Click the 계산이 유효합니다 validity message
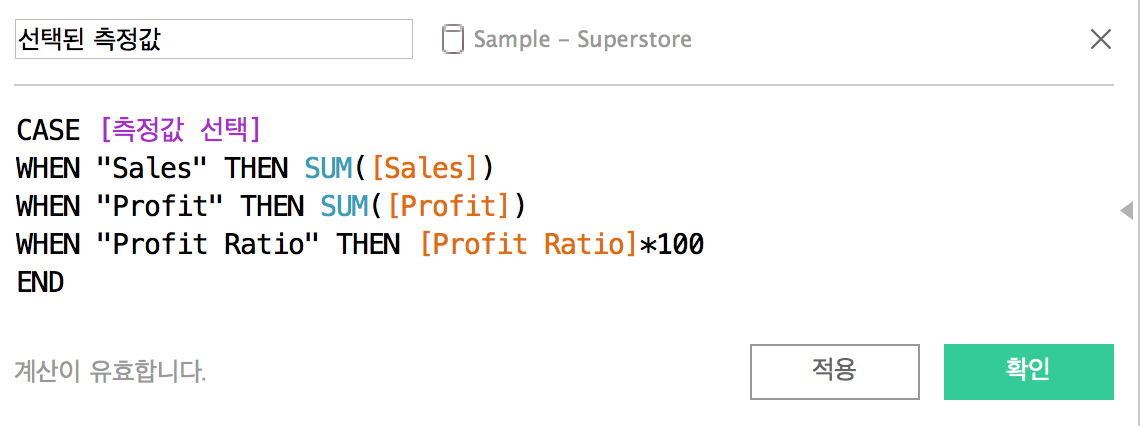1140x426 pixels. pos(111,372)
